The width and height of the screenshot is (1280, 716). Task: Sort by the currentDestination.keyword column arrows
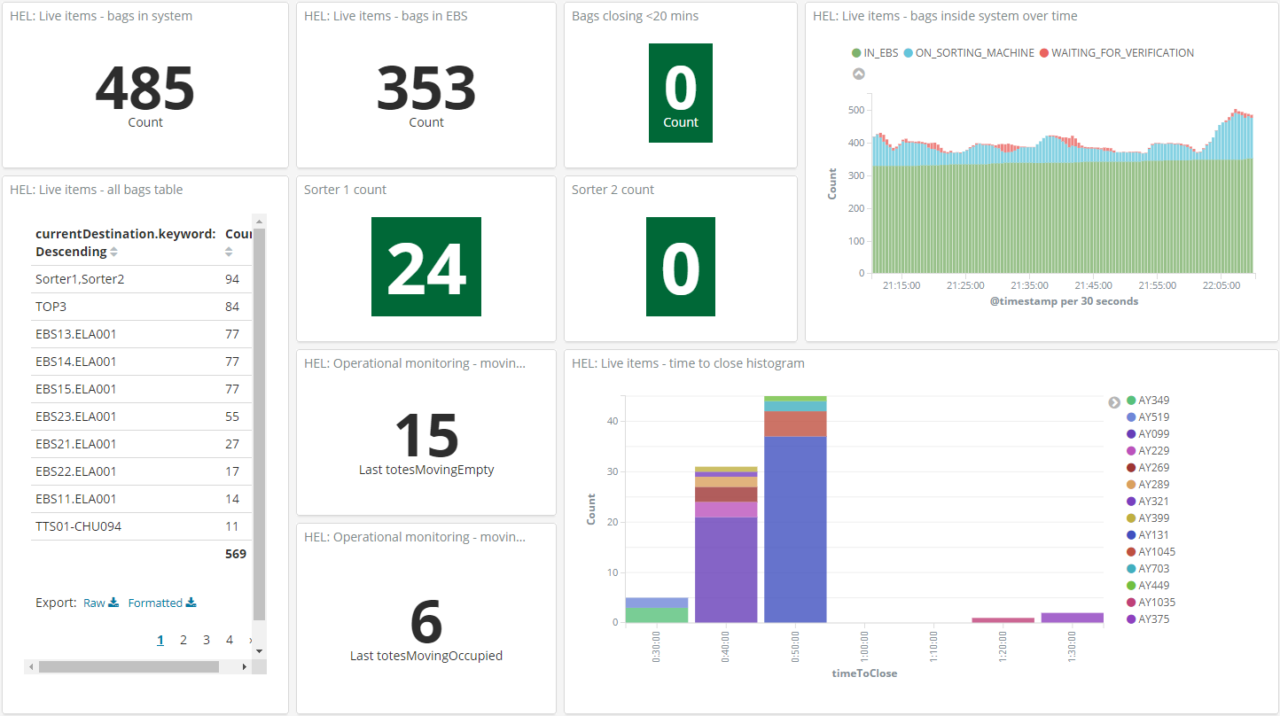(114, 252)
